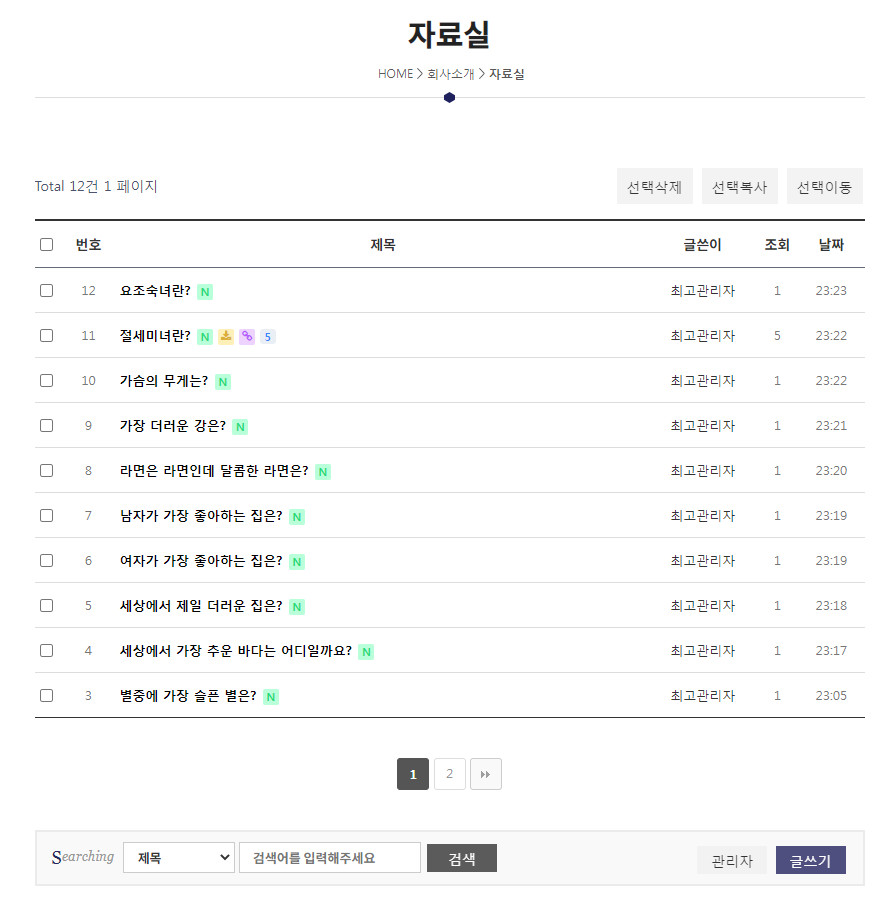Open the post titled 별중에 가장 슬픈 별은?
The image size is (893, 907).
click(188, 696)
